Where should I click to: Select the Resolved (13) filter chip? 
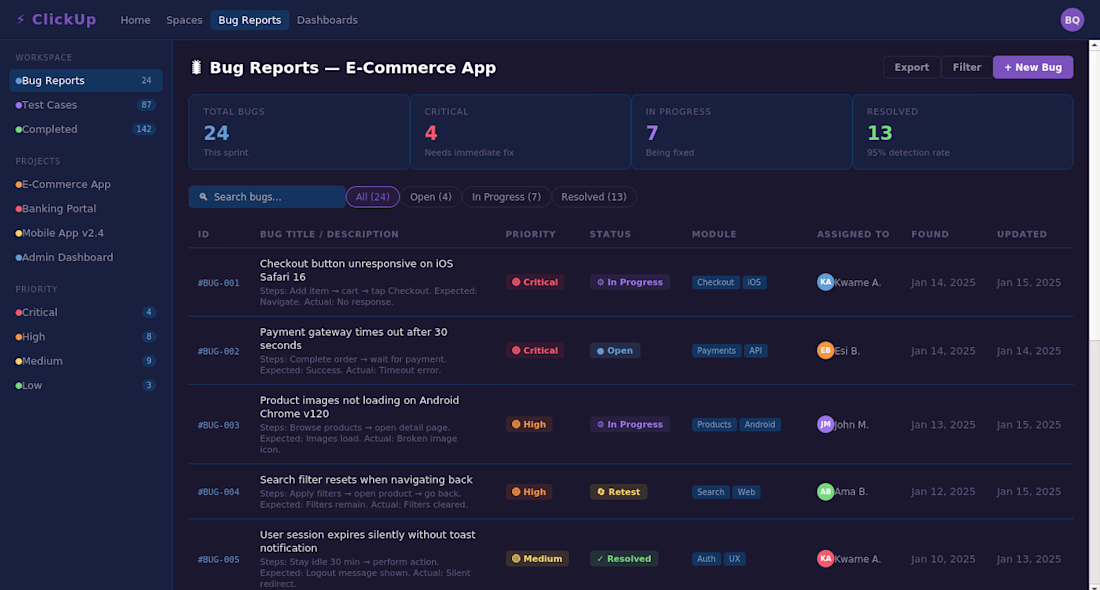pos(593,197)
